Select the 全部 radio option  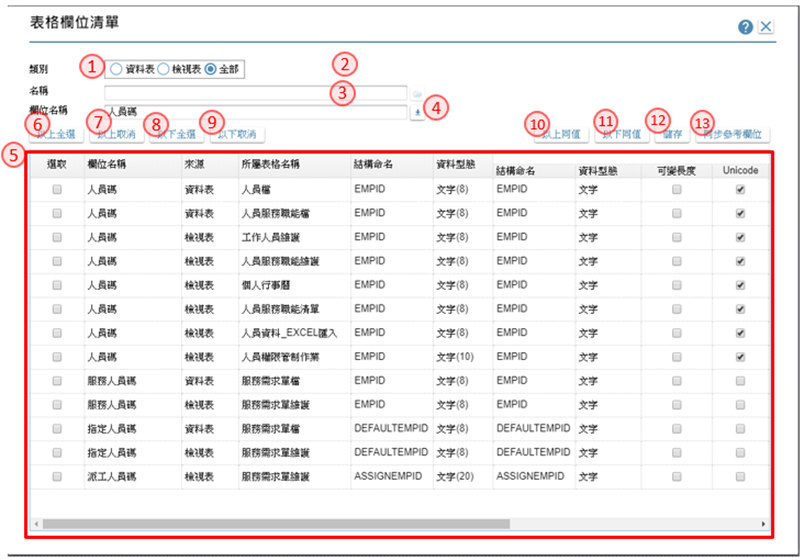click(210, 69)
